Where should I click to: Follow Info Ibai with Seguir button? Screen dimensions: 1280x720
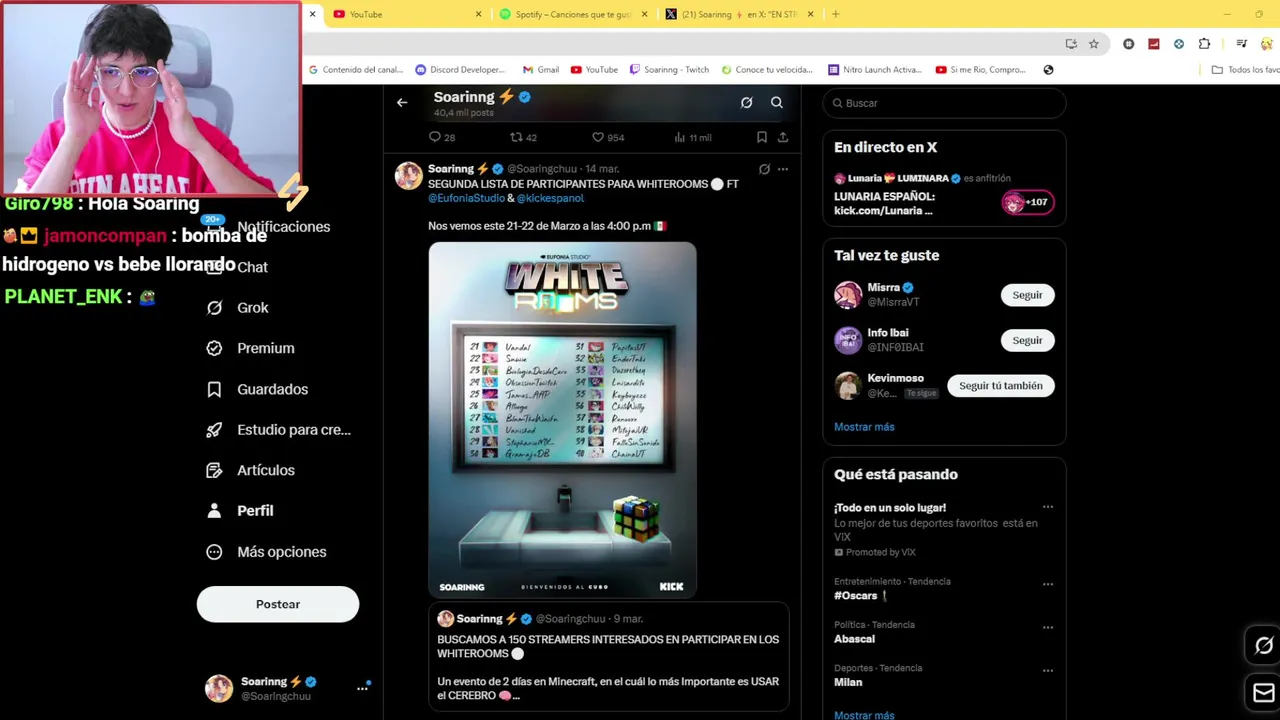[x=1027, y=340]
